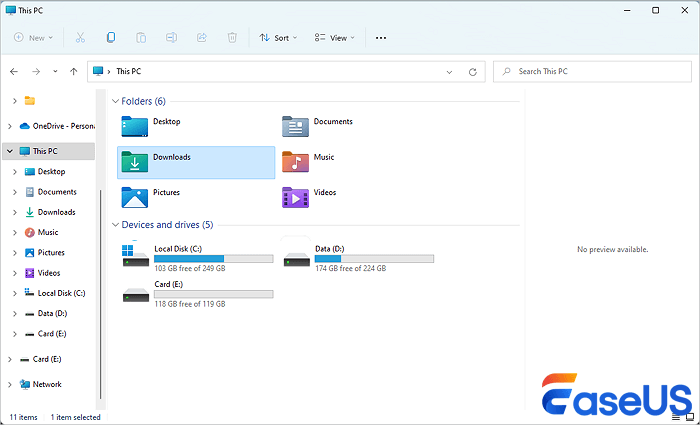
Task: Open the Videos folder in main pane
Action: click(294, 196)
